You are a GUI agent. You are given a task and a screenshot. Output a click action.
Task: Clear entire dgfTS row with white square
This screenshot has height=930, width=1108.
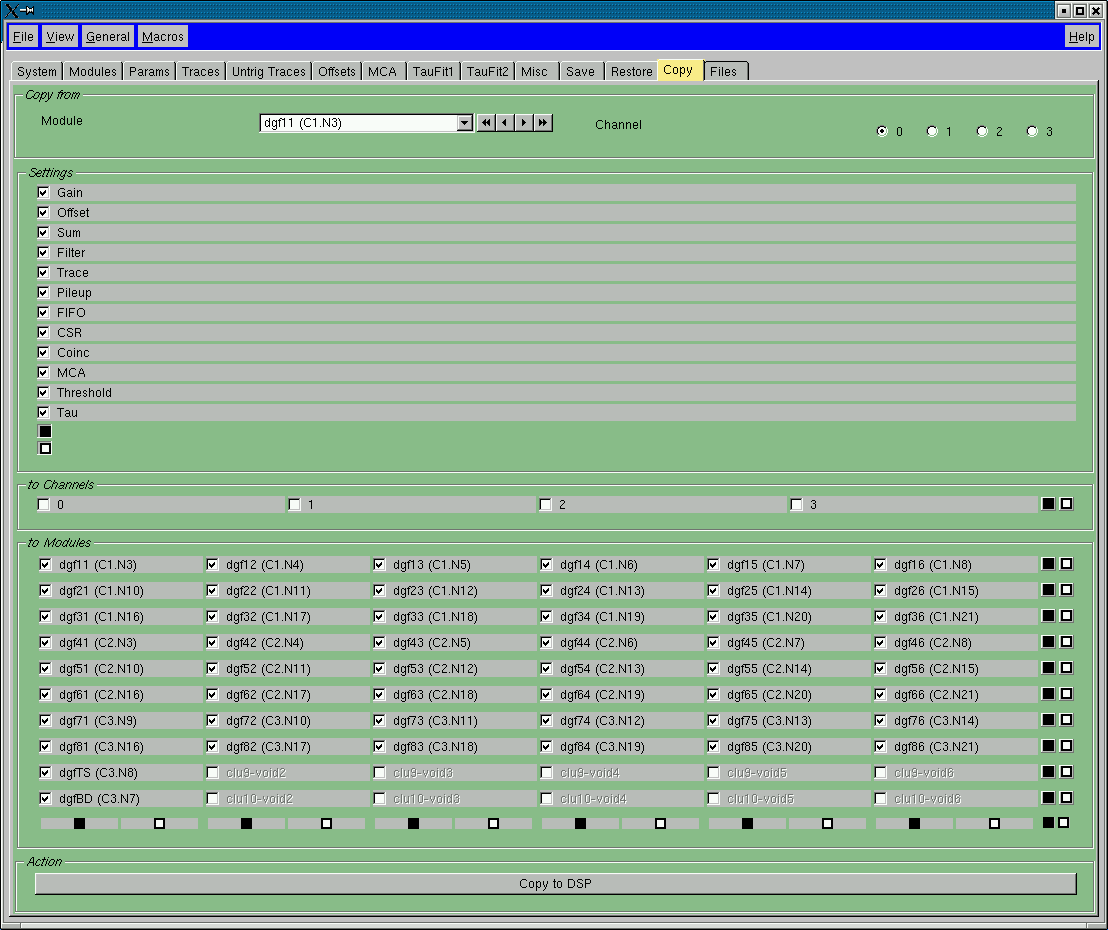(1067, 772)
